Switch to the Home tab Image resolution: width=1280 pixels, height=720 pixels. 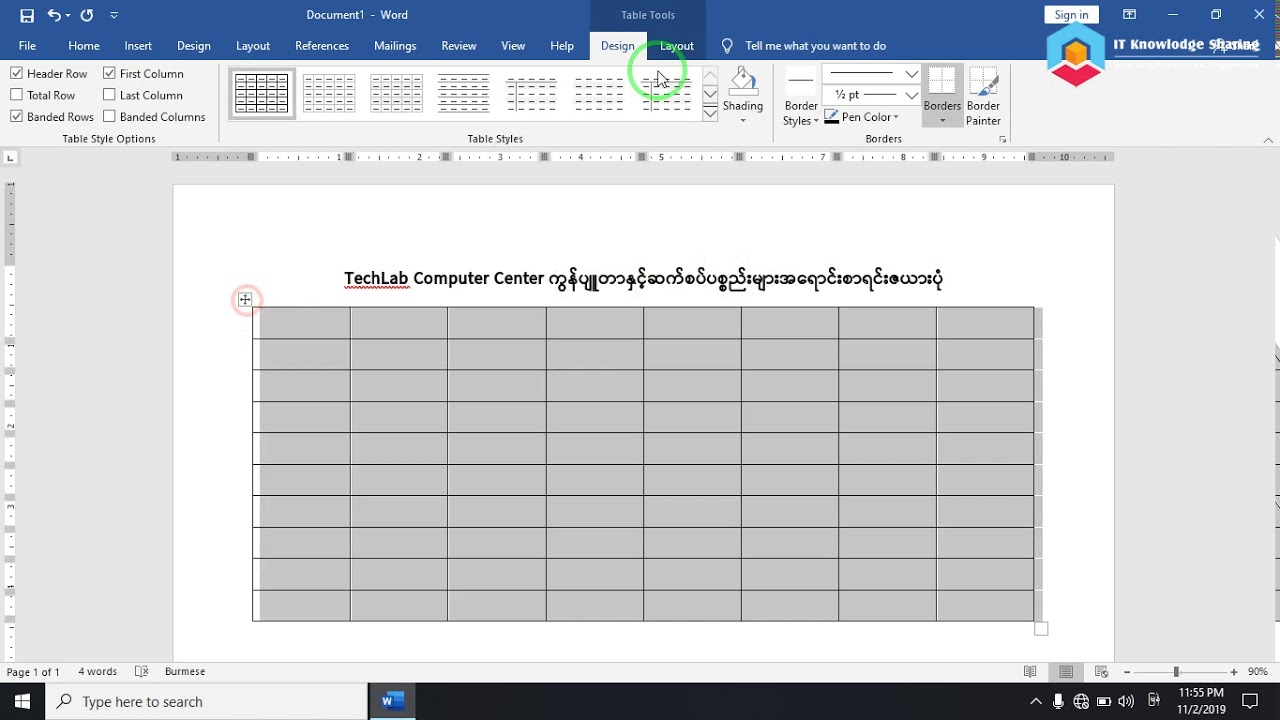(x=84, y=46)
